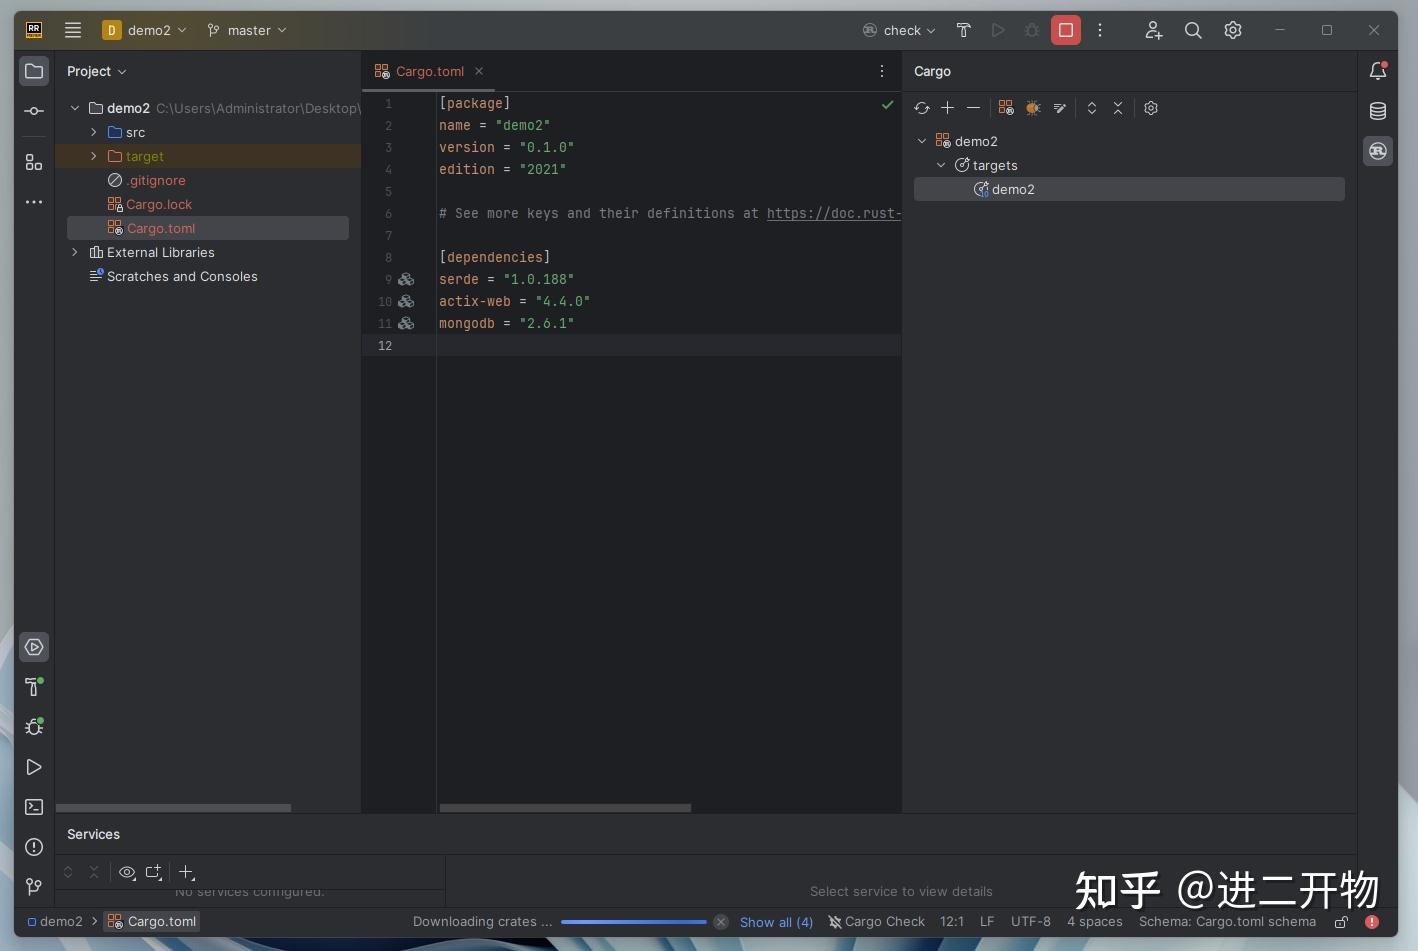
Task: Open the Problems tool window
Action: pyautogui.click(x=33, y=847)
